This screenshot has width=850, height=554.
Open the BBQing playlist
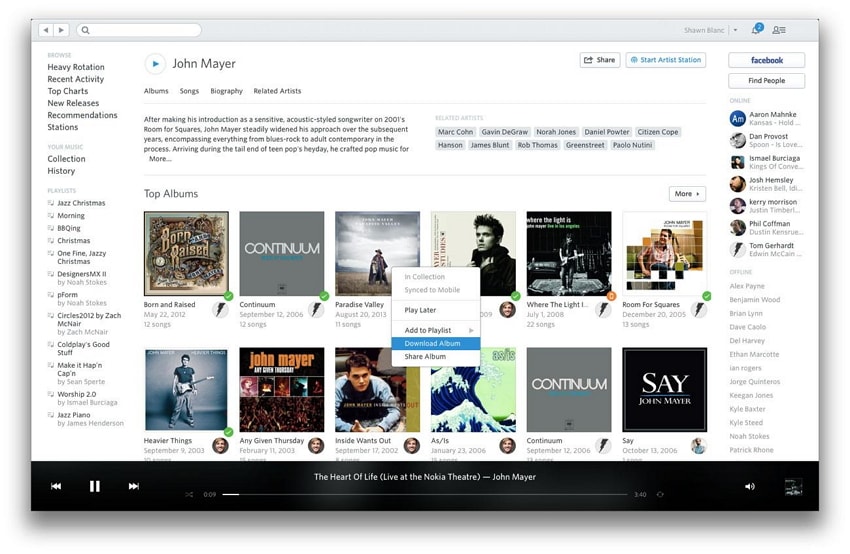pyautogui.click(x=68, y=228)
